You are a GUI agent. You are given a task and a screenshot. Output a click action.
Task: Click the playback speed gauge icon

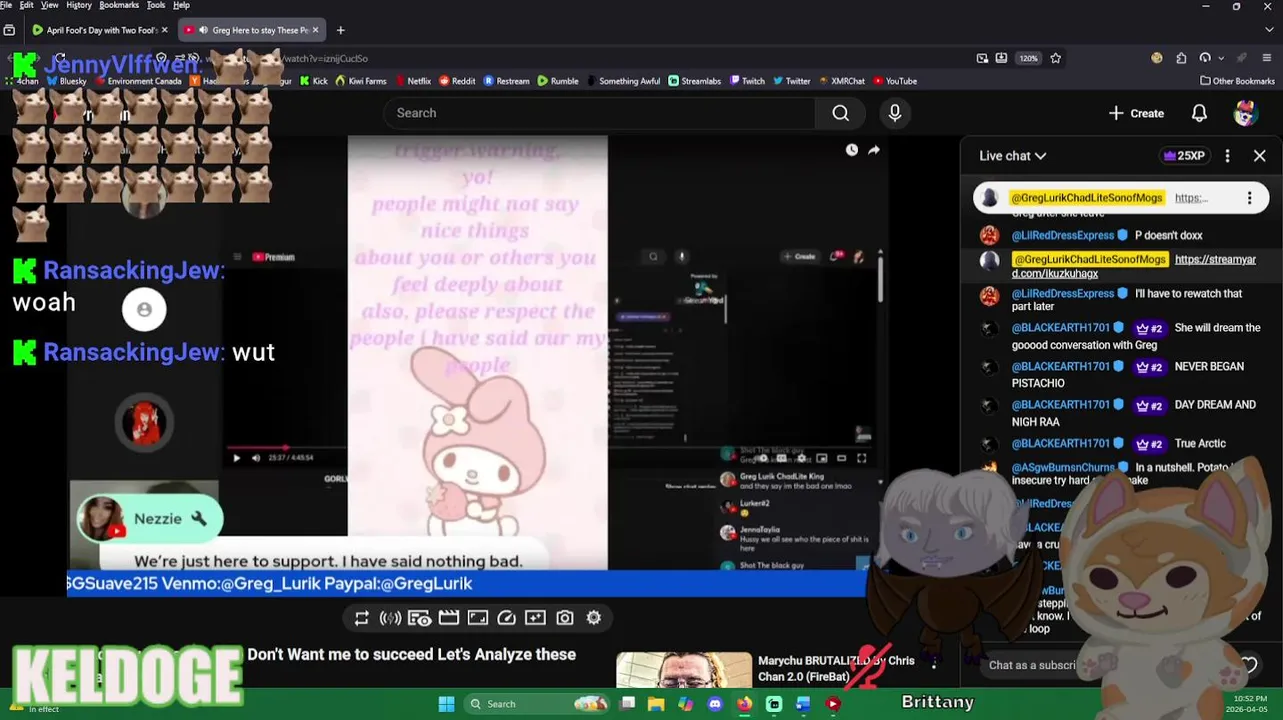point(507,618)
